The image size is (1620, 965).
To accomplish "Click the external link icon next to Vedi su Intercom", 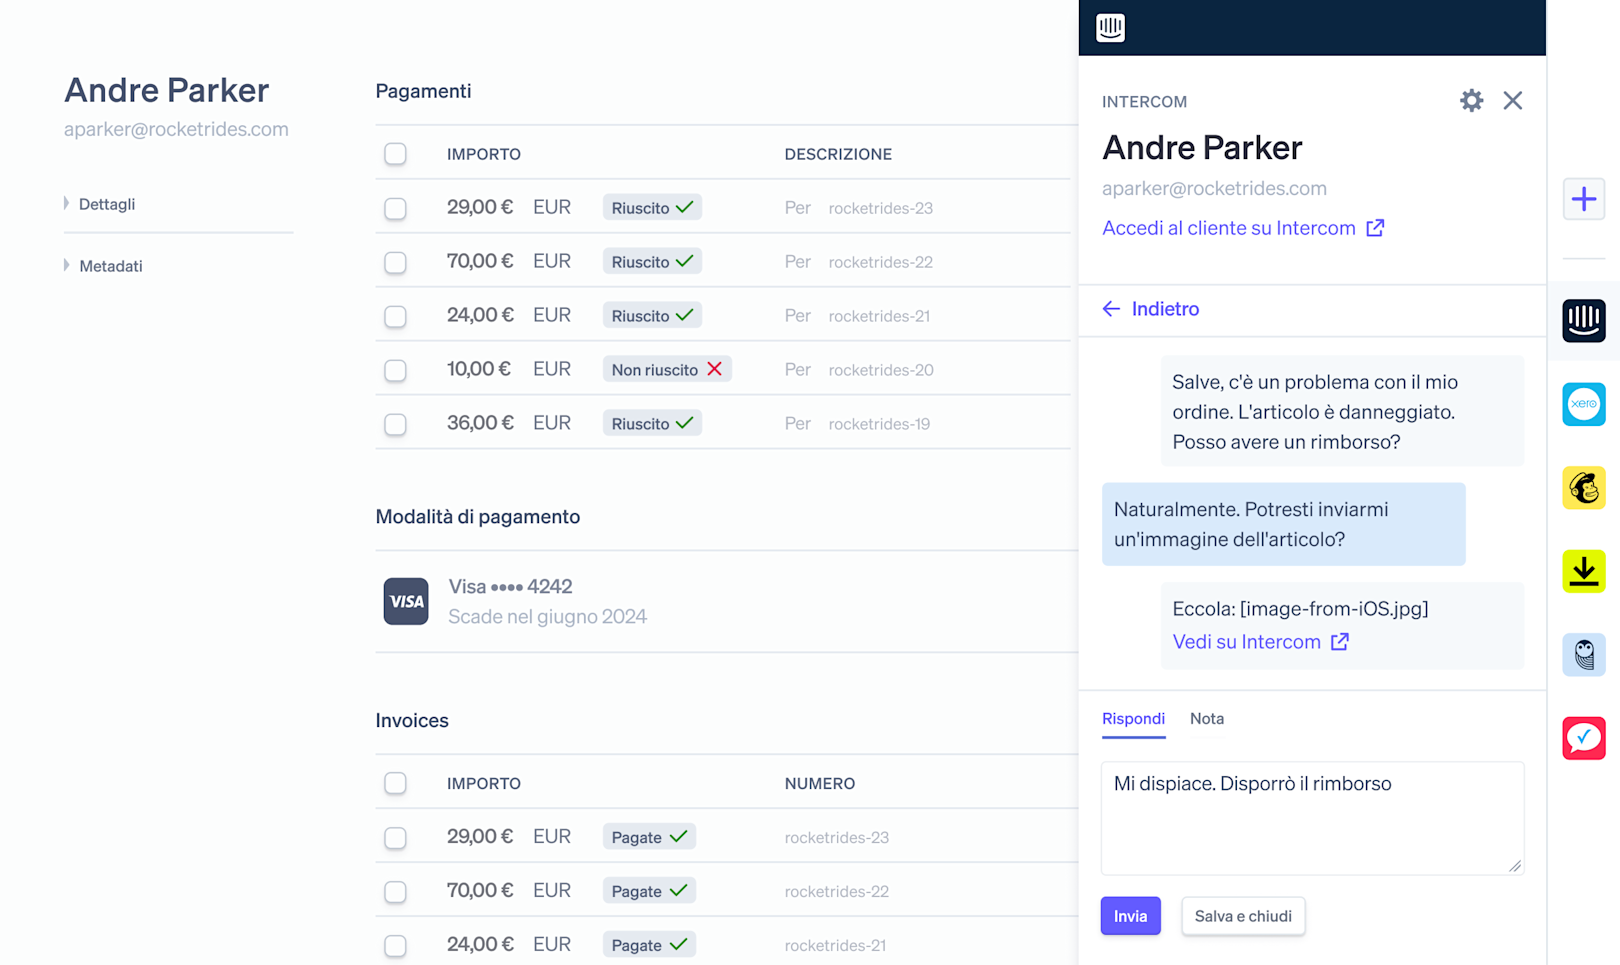I will coord(1340,642).
